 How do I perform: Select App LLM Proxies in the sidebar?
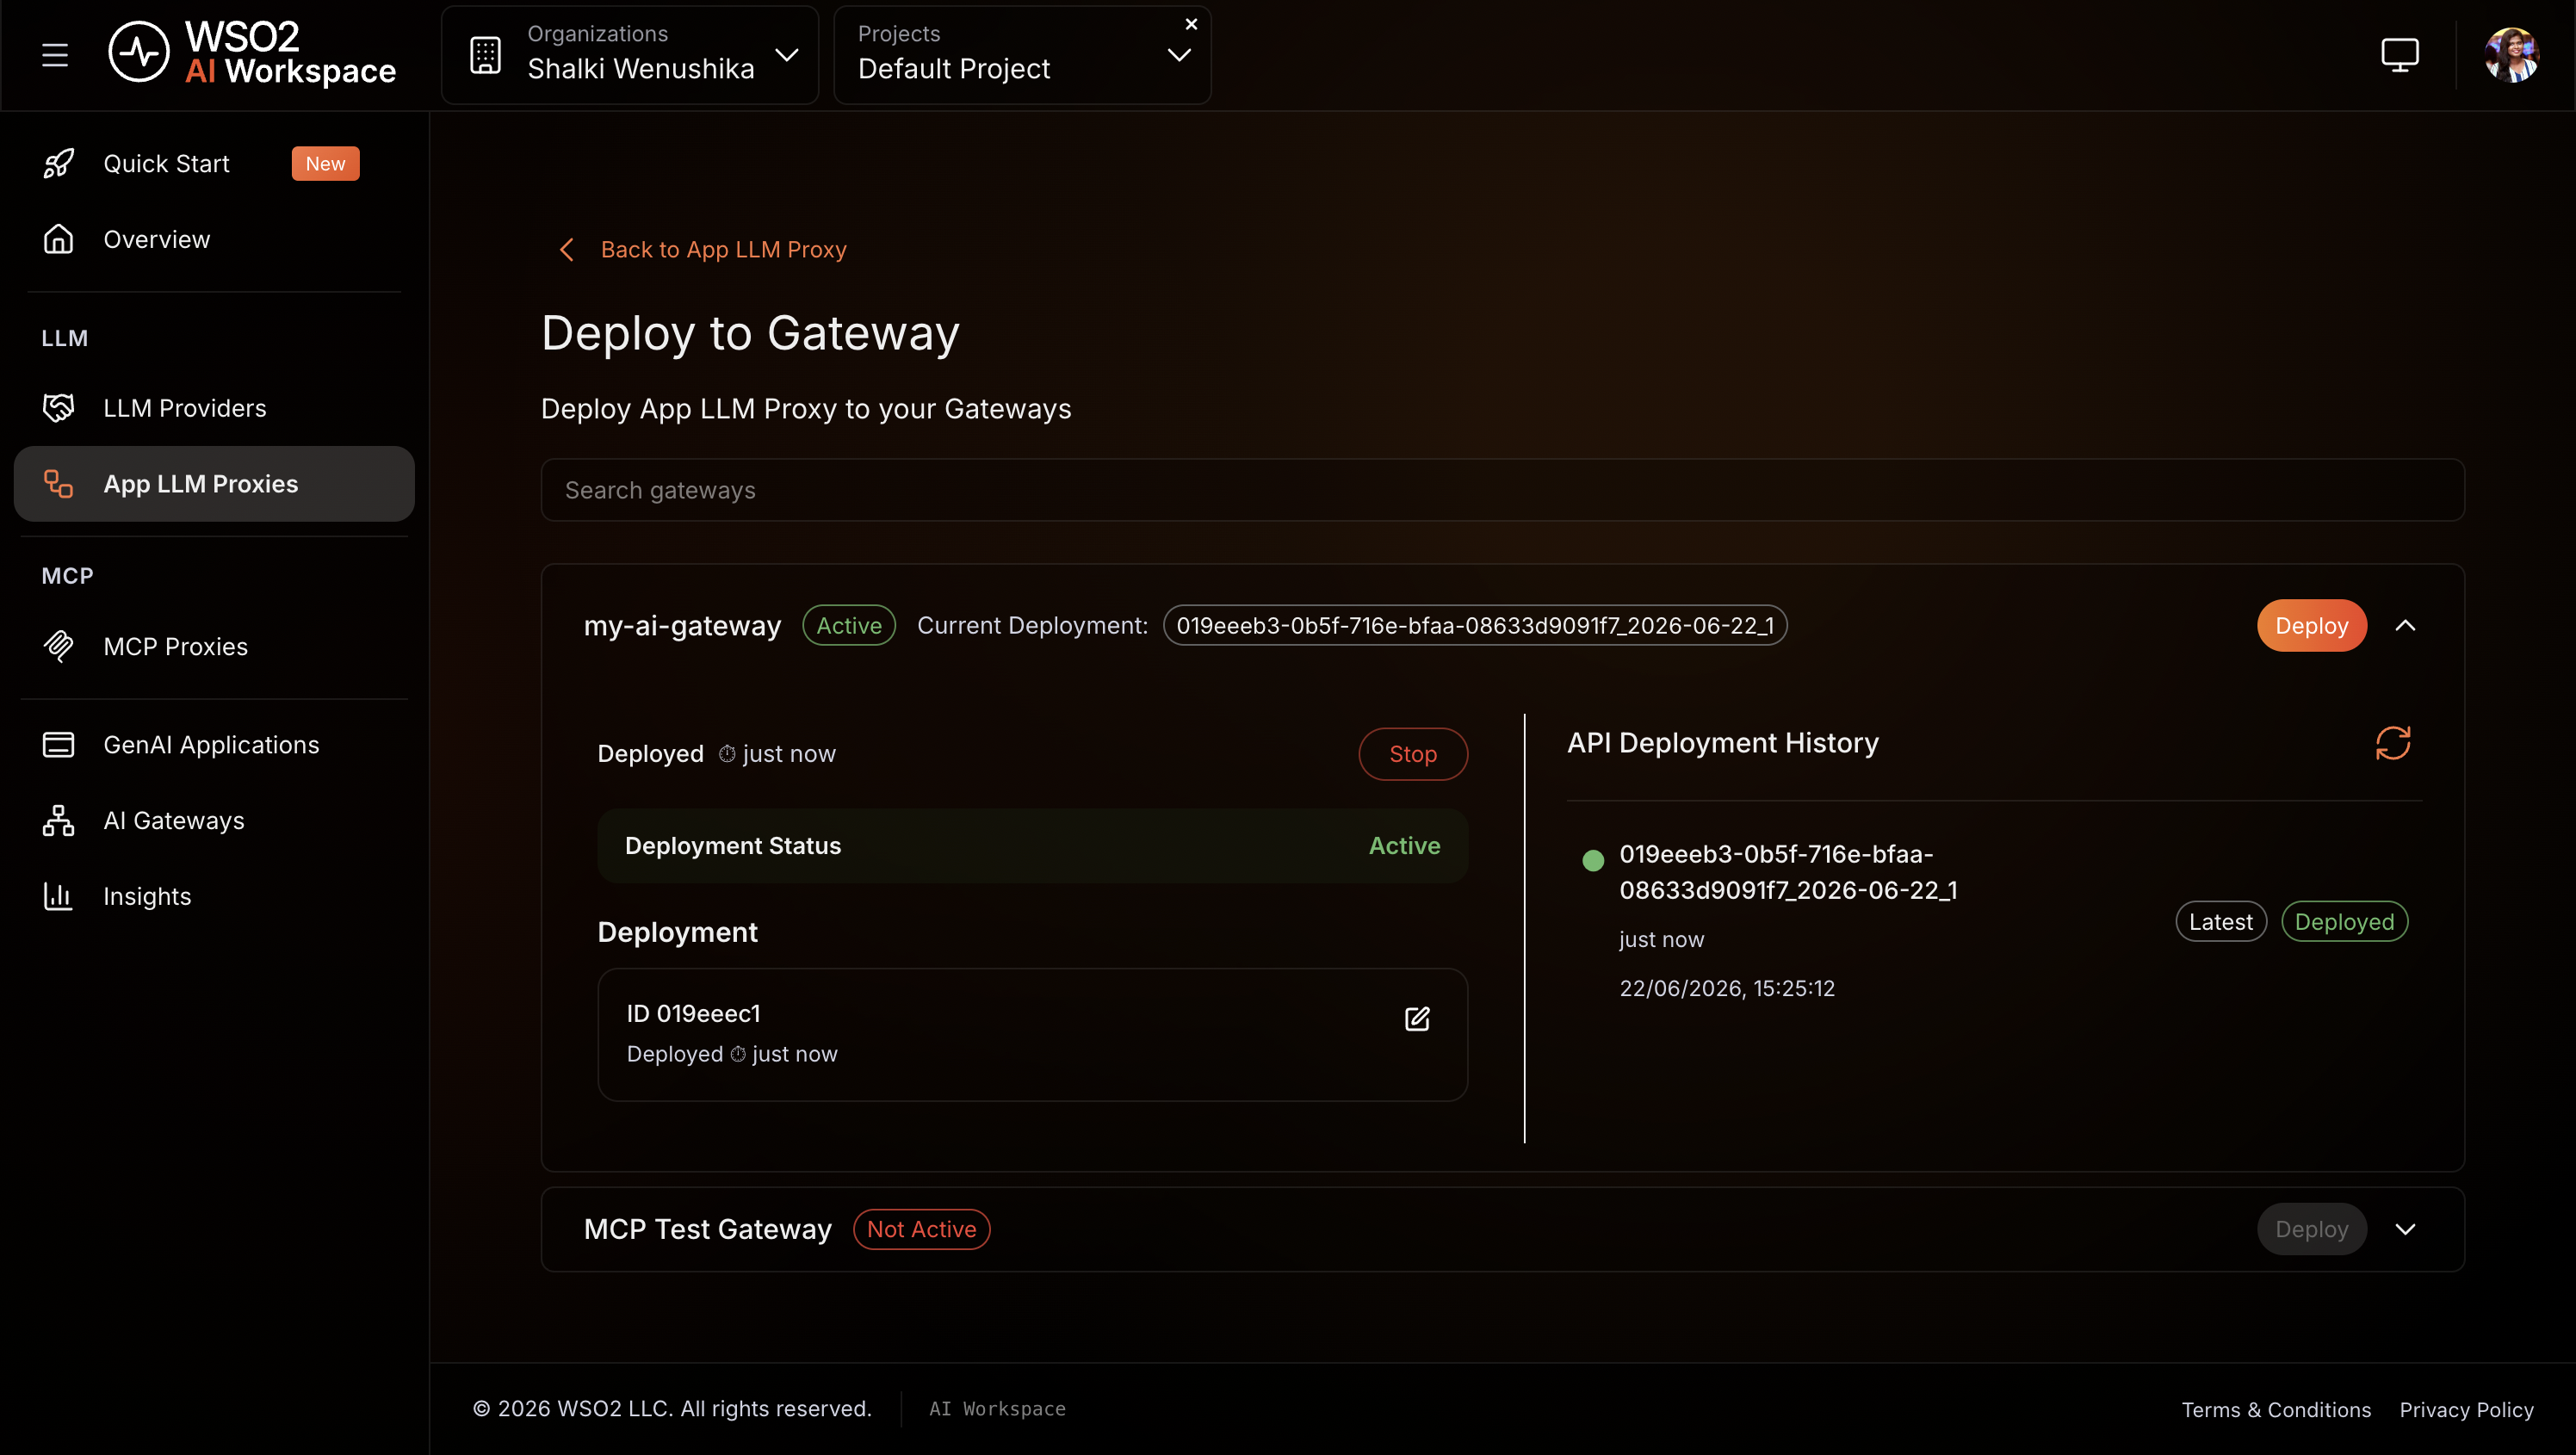point(214,484)
